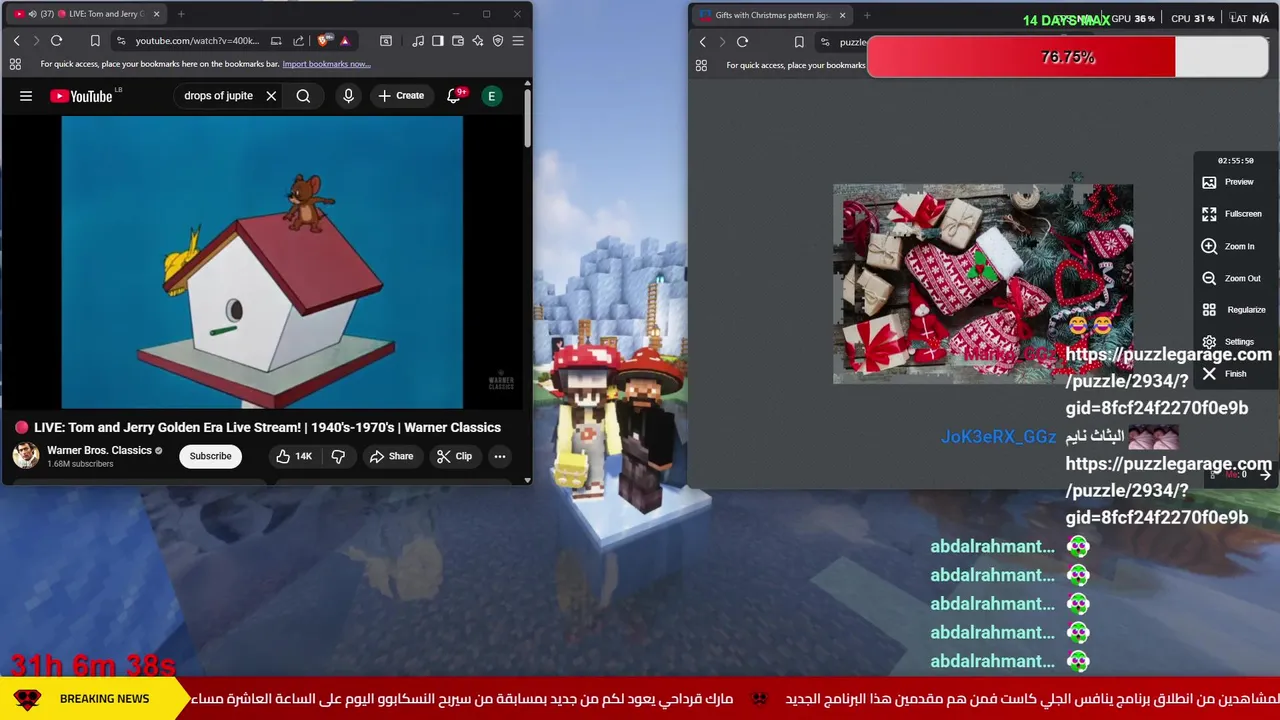
Task: Go to the YouTube home logo
Action: click(81, 96)
